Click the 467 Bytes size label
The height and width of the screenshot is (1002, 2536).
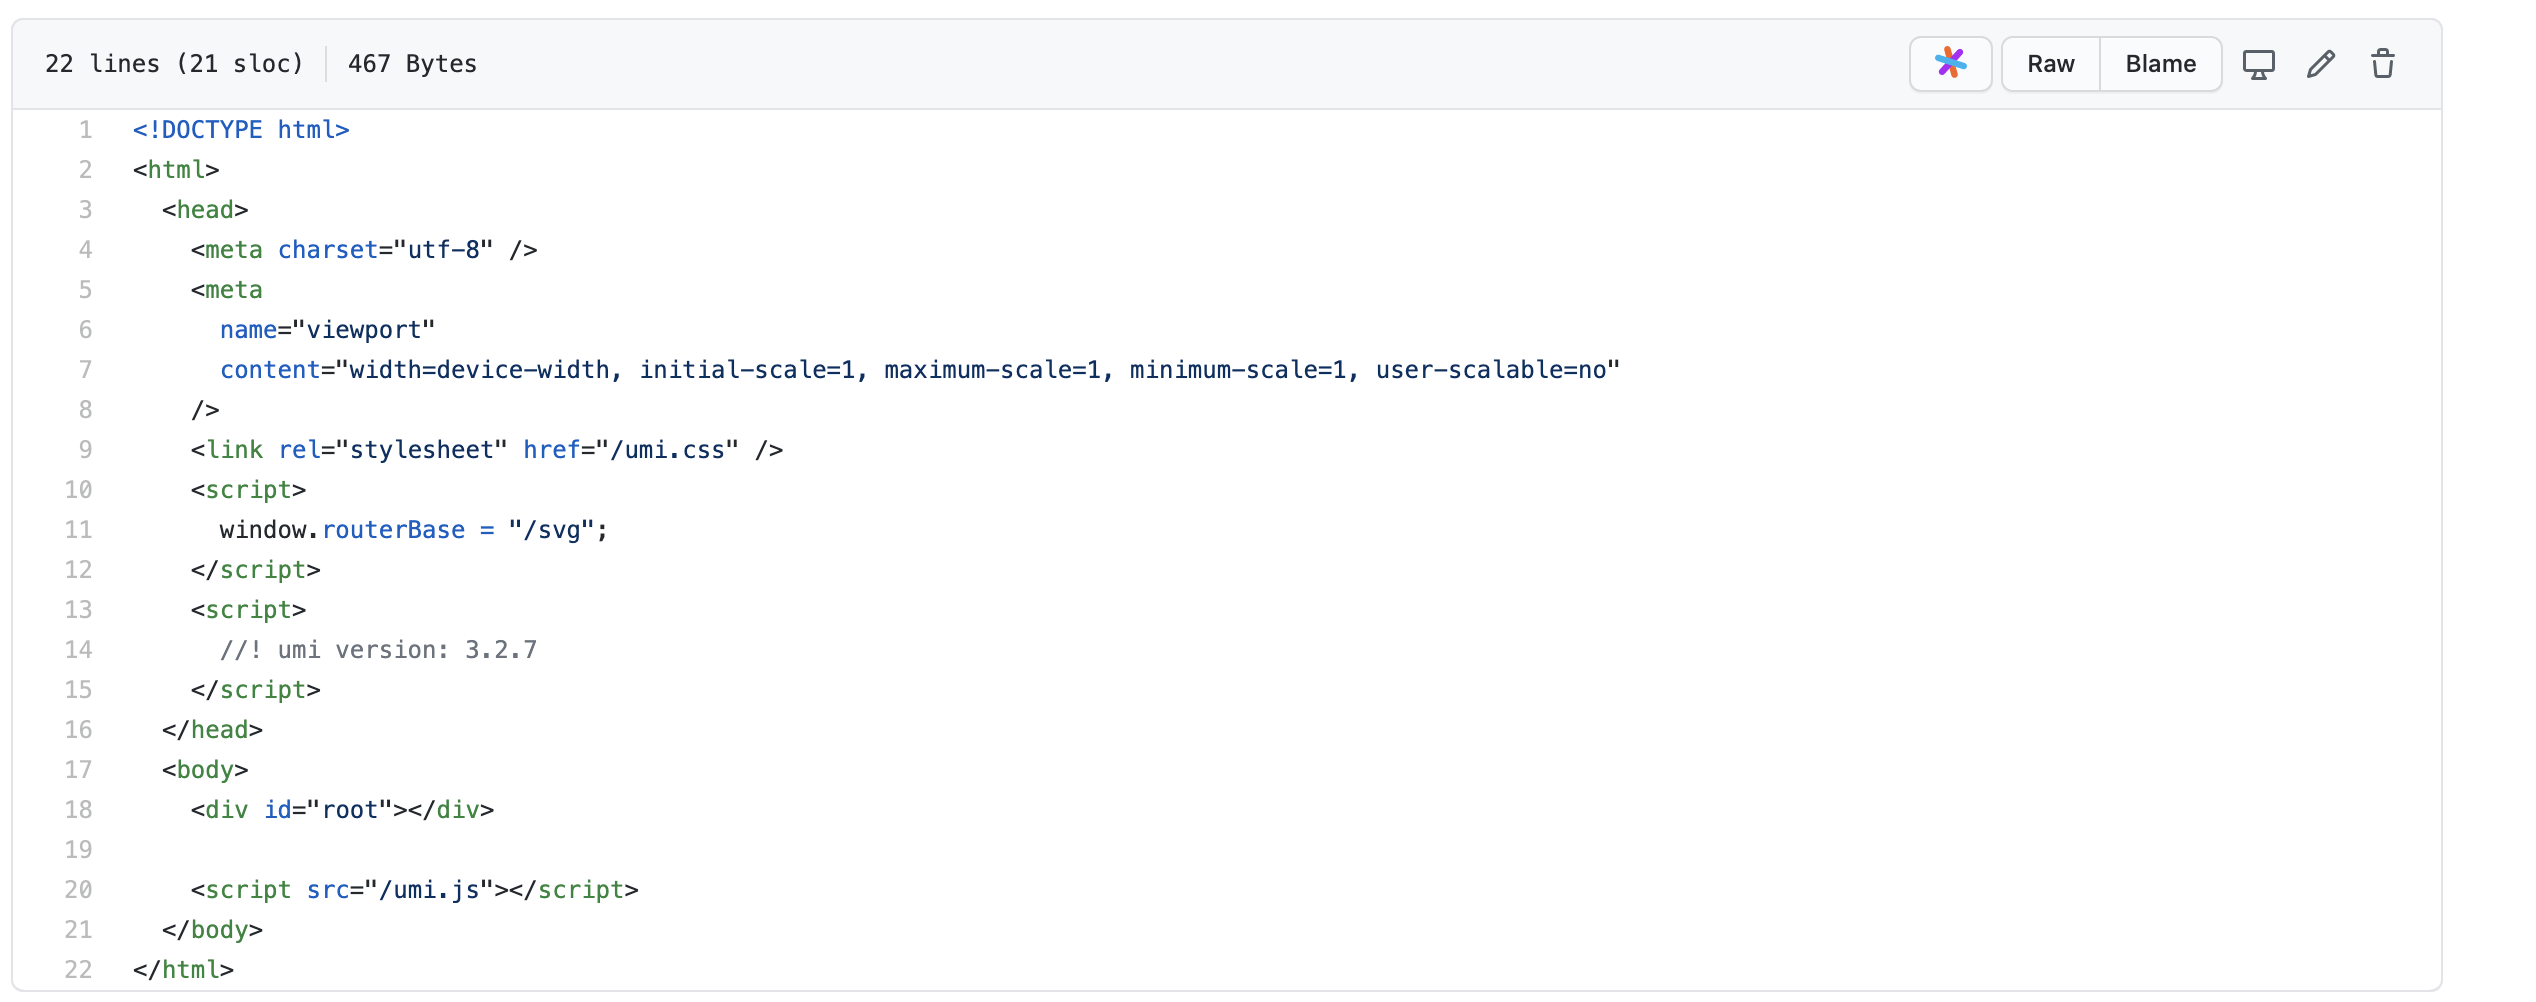coord(411,63)
